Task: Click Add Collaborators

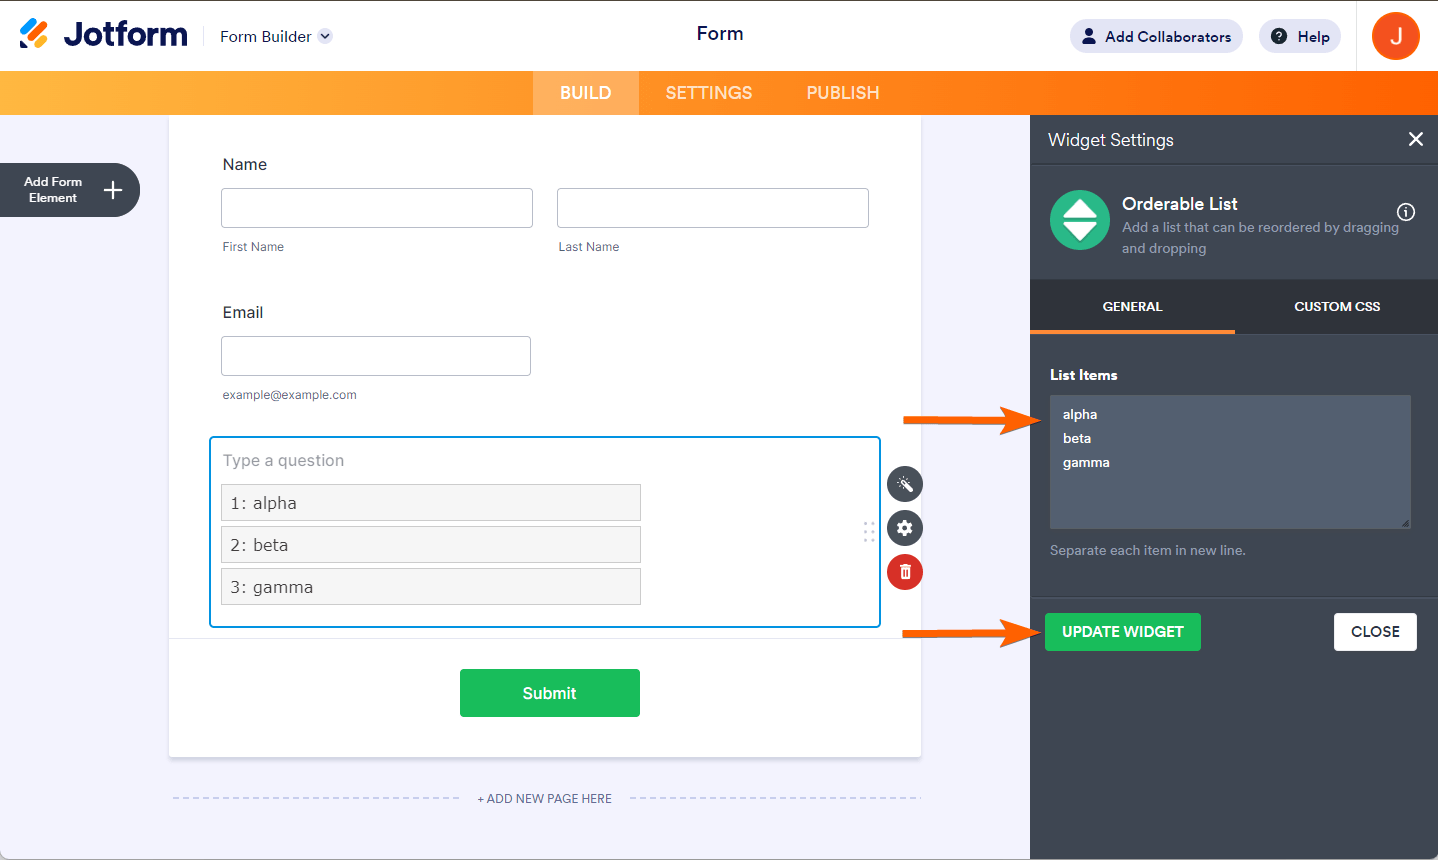Action: [1156, 36]
